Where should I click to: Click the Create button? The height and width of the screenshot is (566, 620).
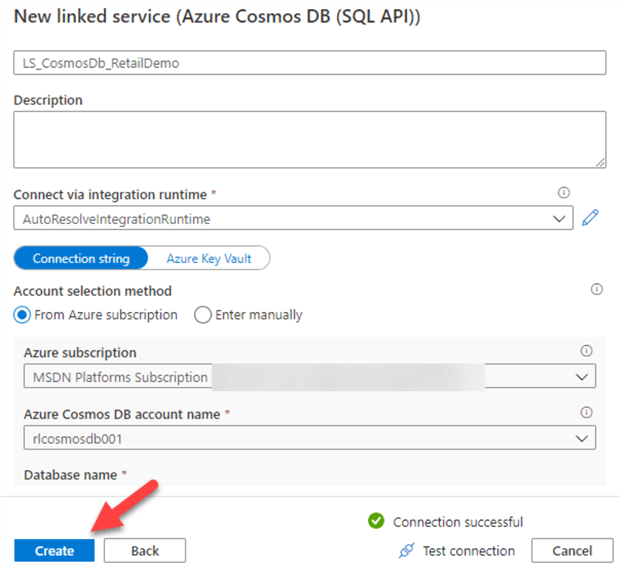(55, 551)
